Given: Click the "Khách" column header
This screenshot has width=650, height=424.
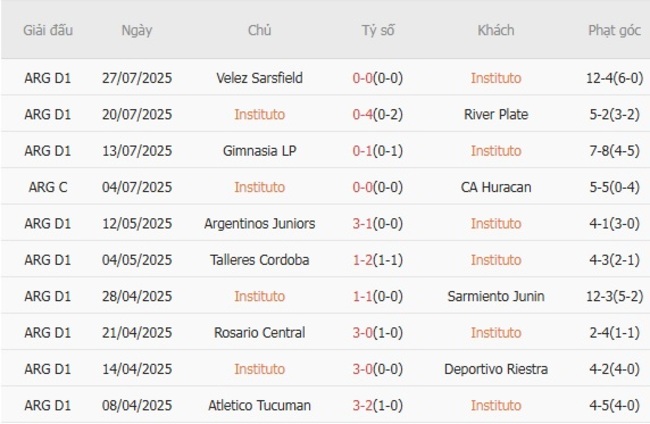Looking at the screenshot, I should point(496,30).
